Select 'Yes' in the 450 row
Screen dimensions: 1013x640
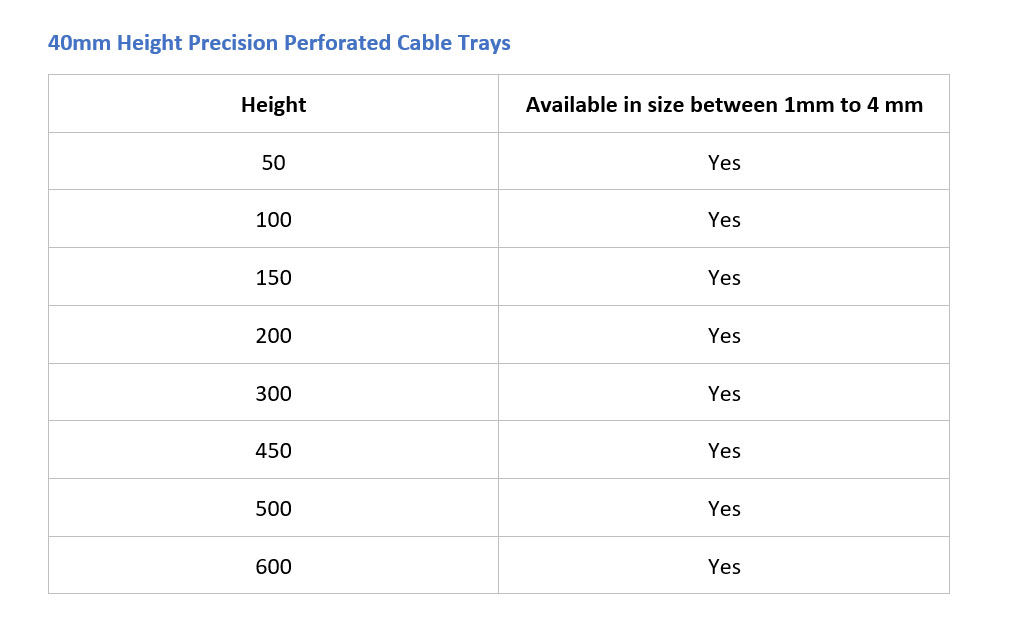click(724, 451)
